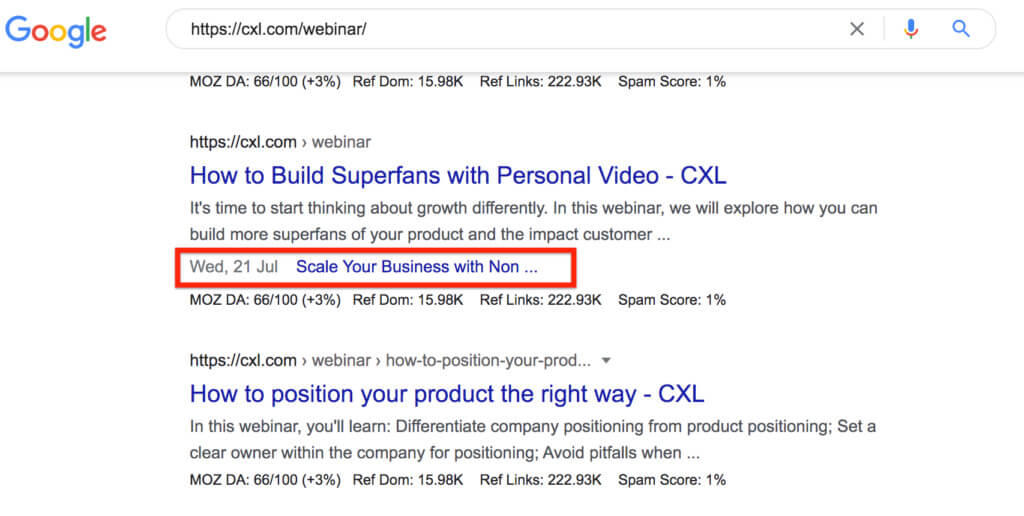Click the 'Wed, 21 Jul' event date

pos(233,267)
